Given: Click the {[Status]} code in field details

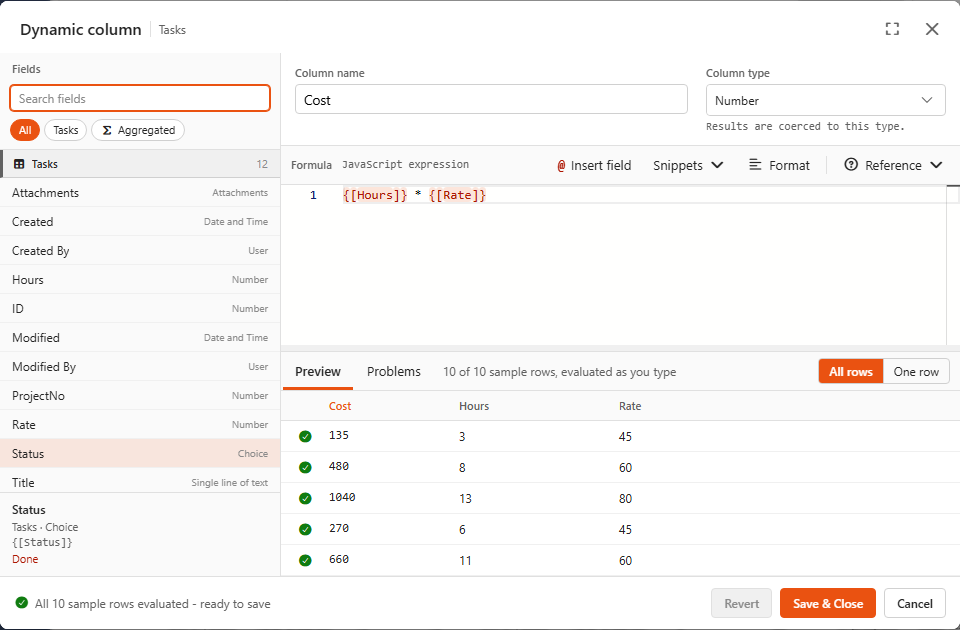Looking at the screenshot, I should coord(42,542).
